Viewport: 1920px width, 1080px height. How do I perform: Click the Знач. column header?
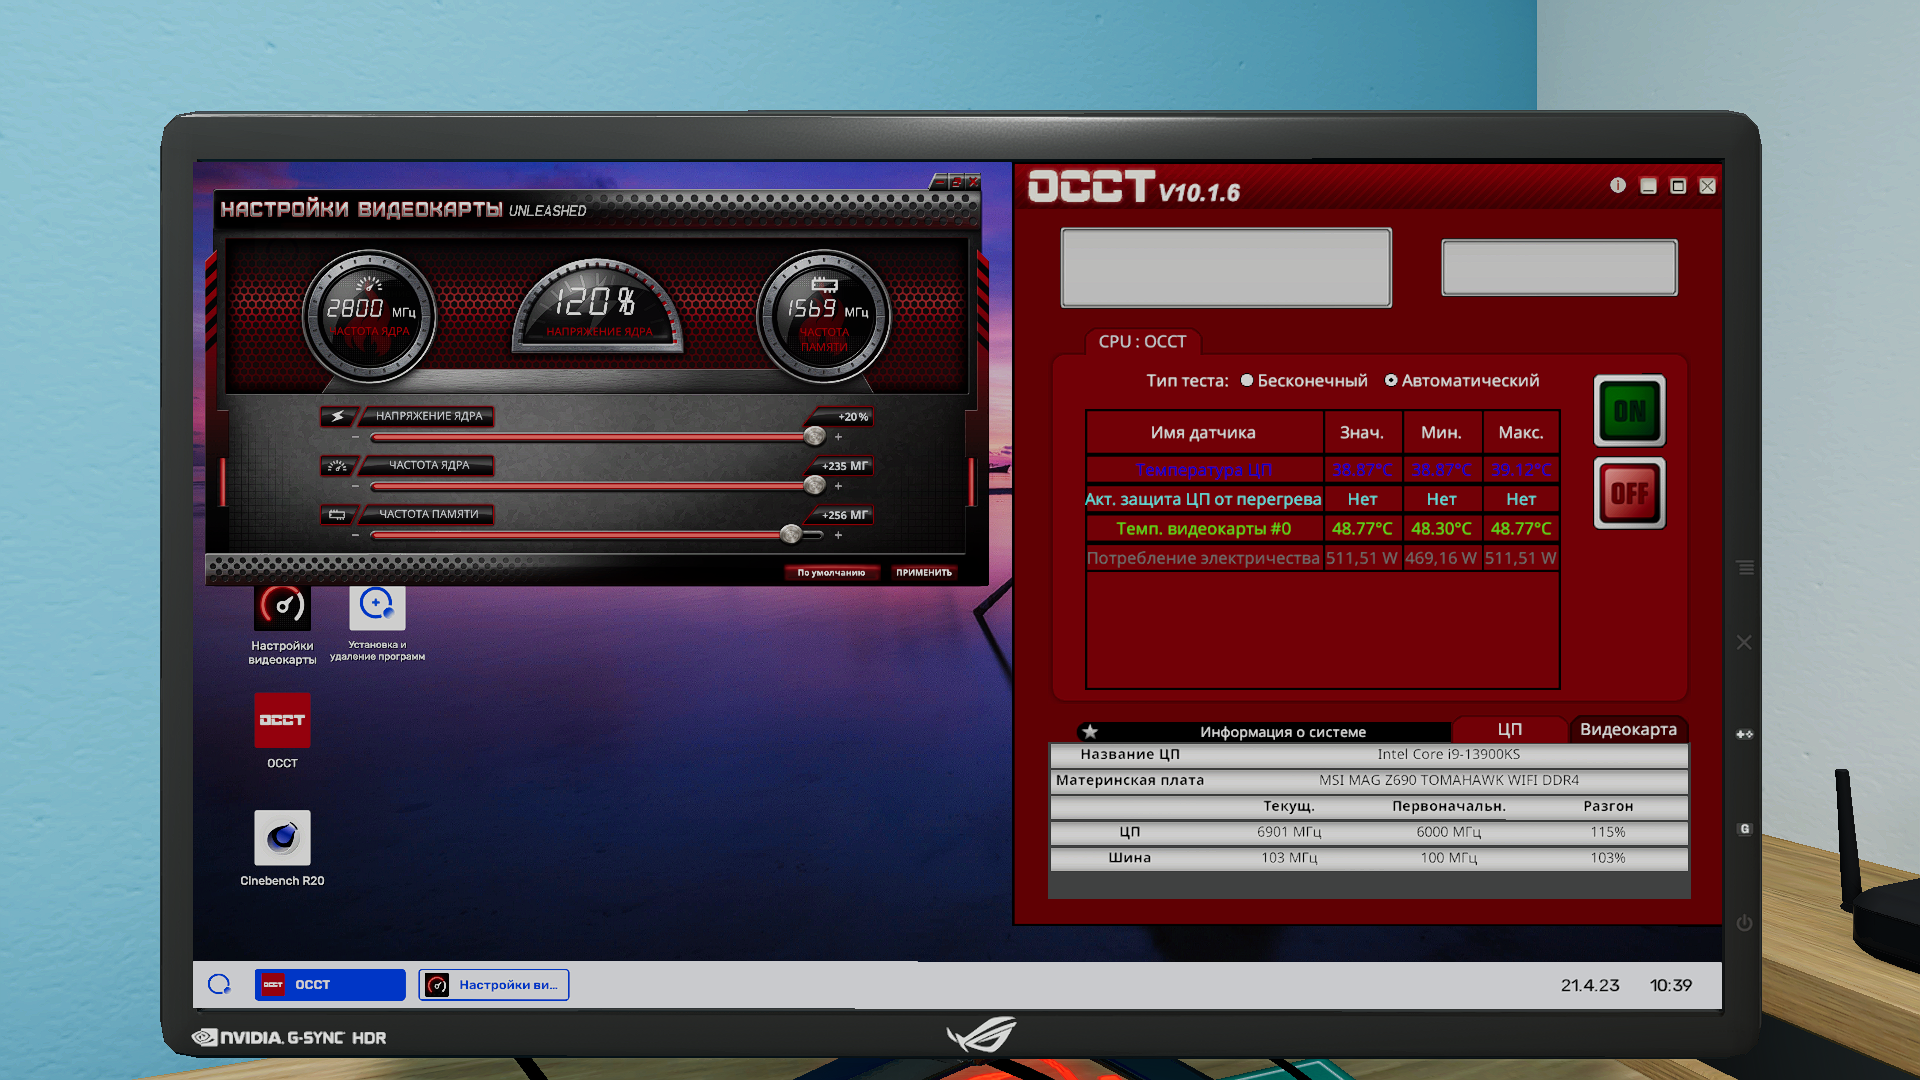(1362, 433)
